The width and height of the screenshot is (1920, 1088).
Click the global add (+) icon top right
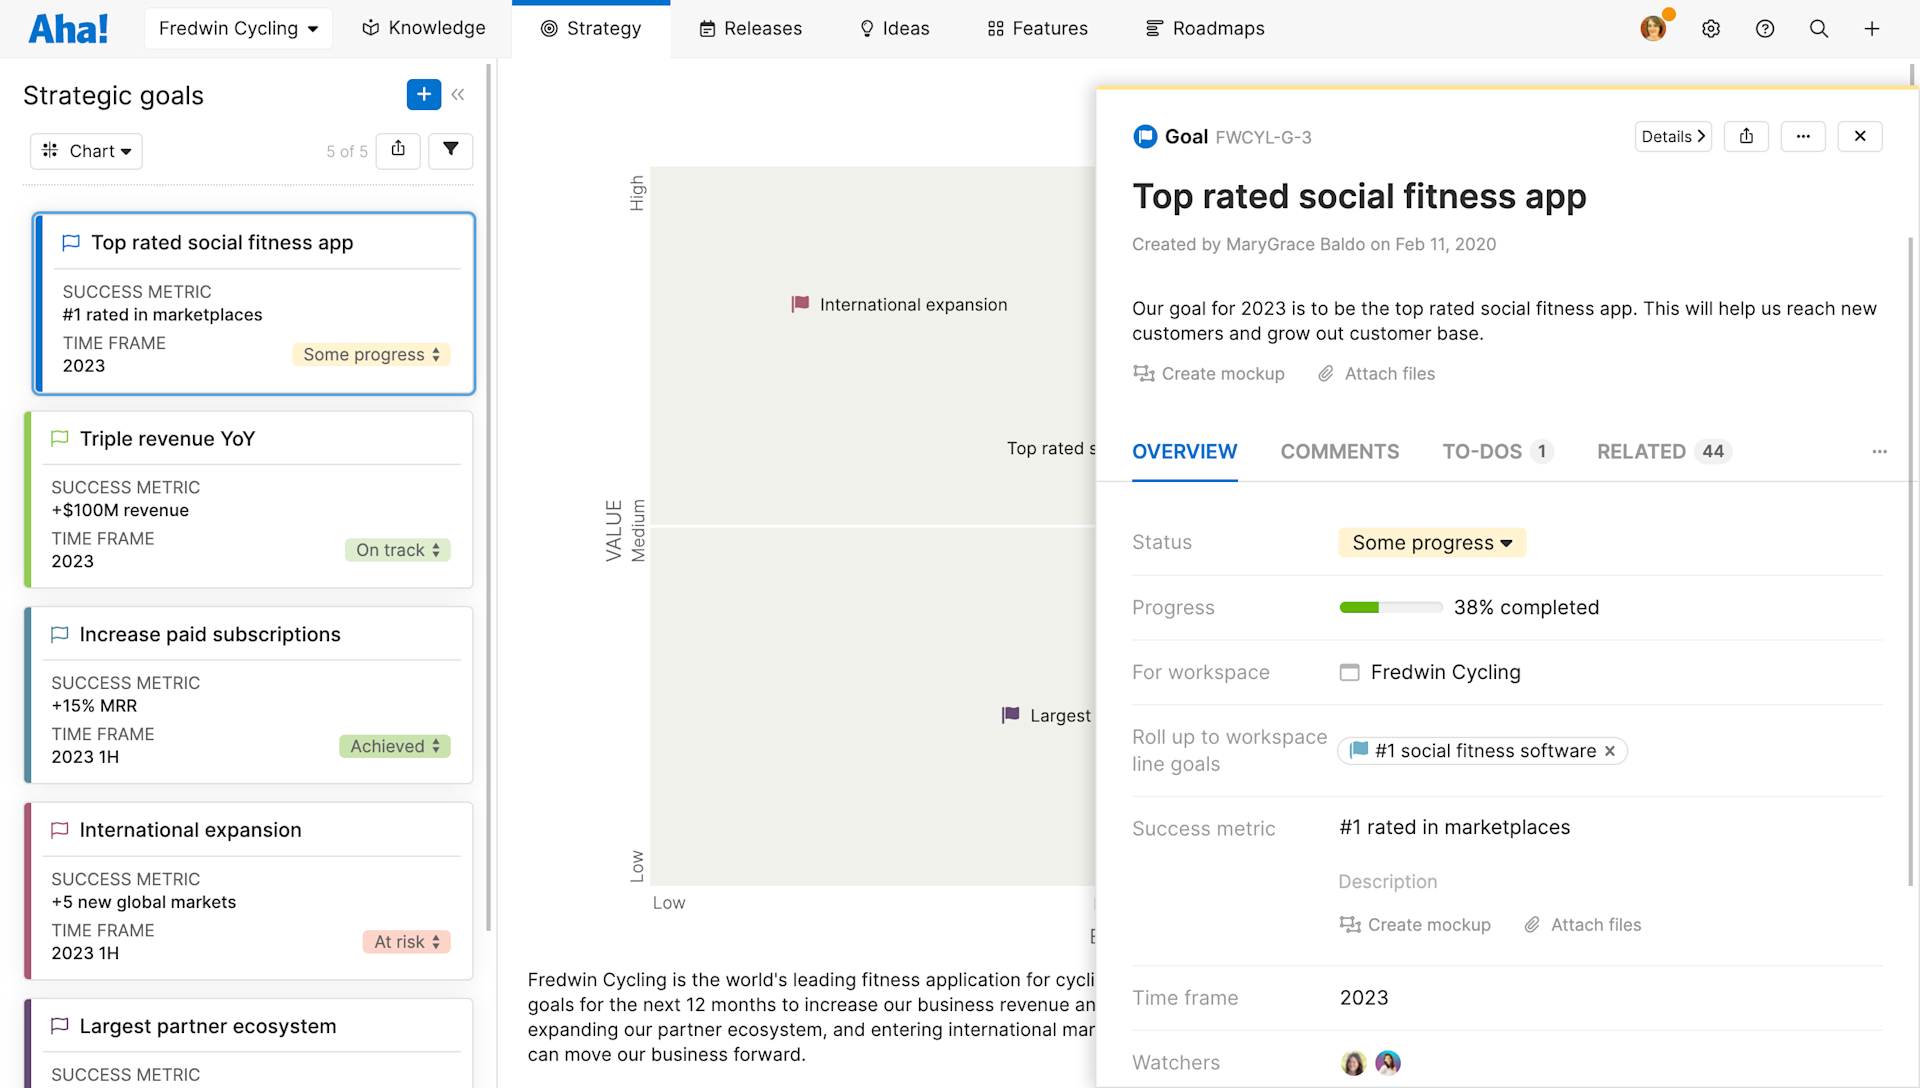pos(1873,28)
